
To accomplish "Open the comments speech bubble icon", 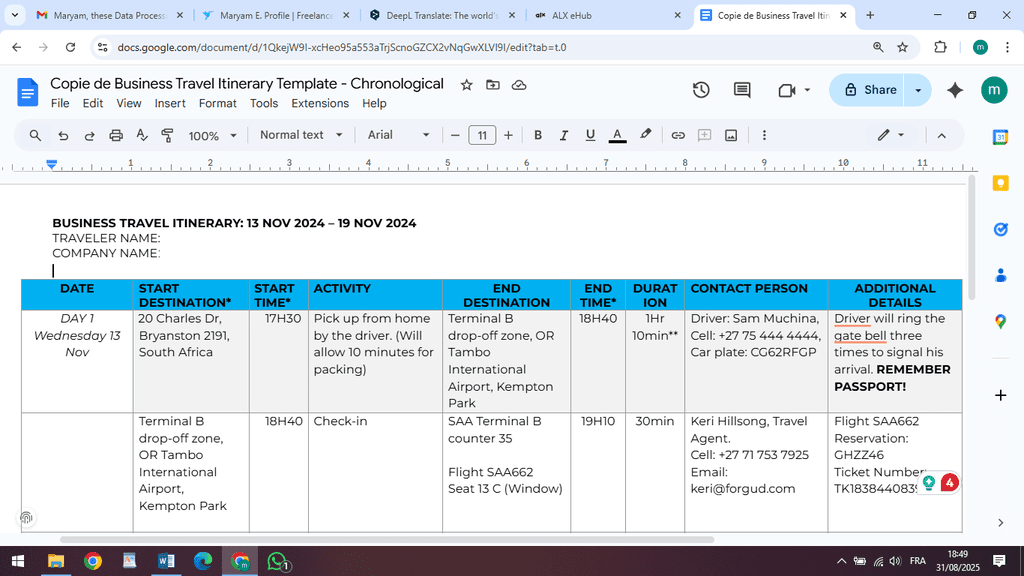I will (x=742, y=90).
